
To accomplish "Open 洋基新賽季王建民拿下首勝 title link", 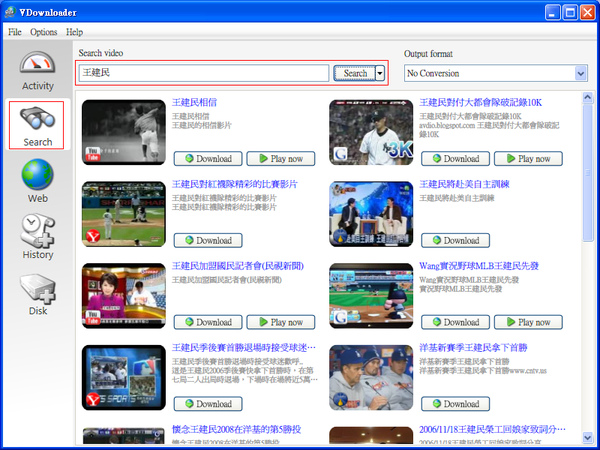I will pos(473,347).
